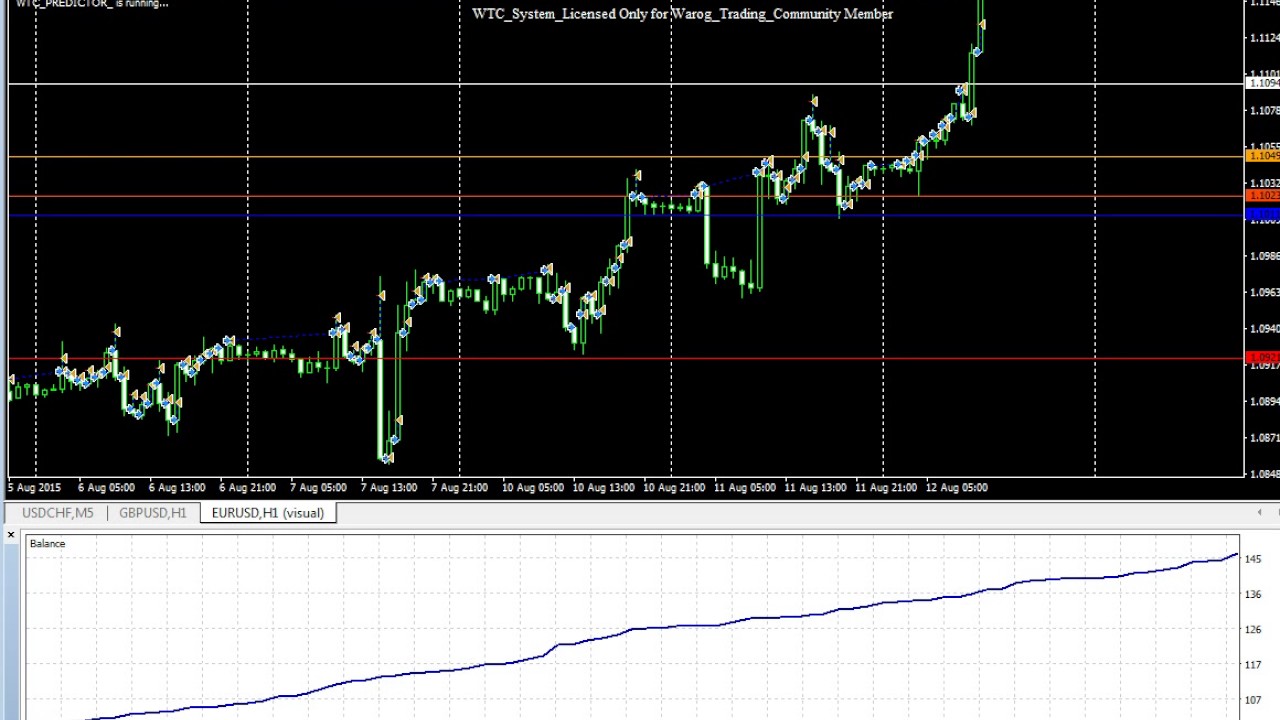Click the WTC_System license text on chart
This screenshot has width=1280, height=720.
(x=683, y=14)
